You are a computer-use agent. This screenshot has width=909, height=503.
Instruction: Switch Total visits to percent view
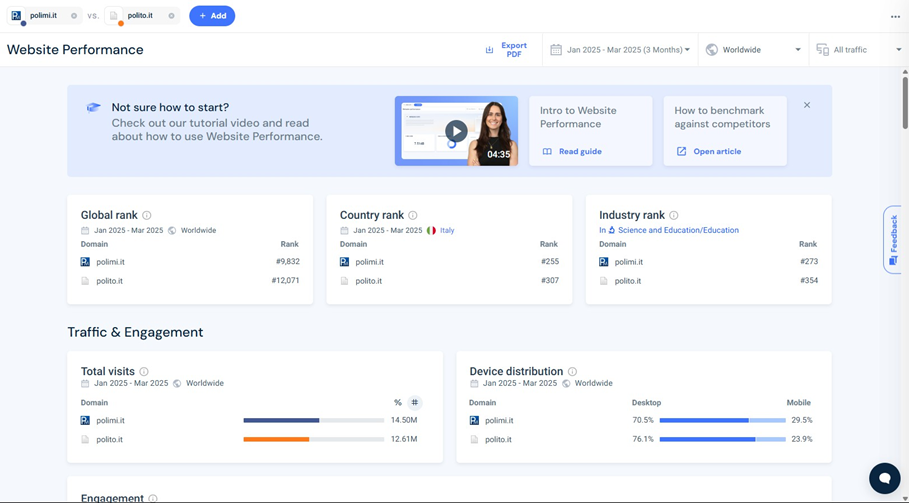tap(398, 403)
